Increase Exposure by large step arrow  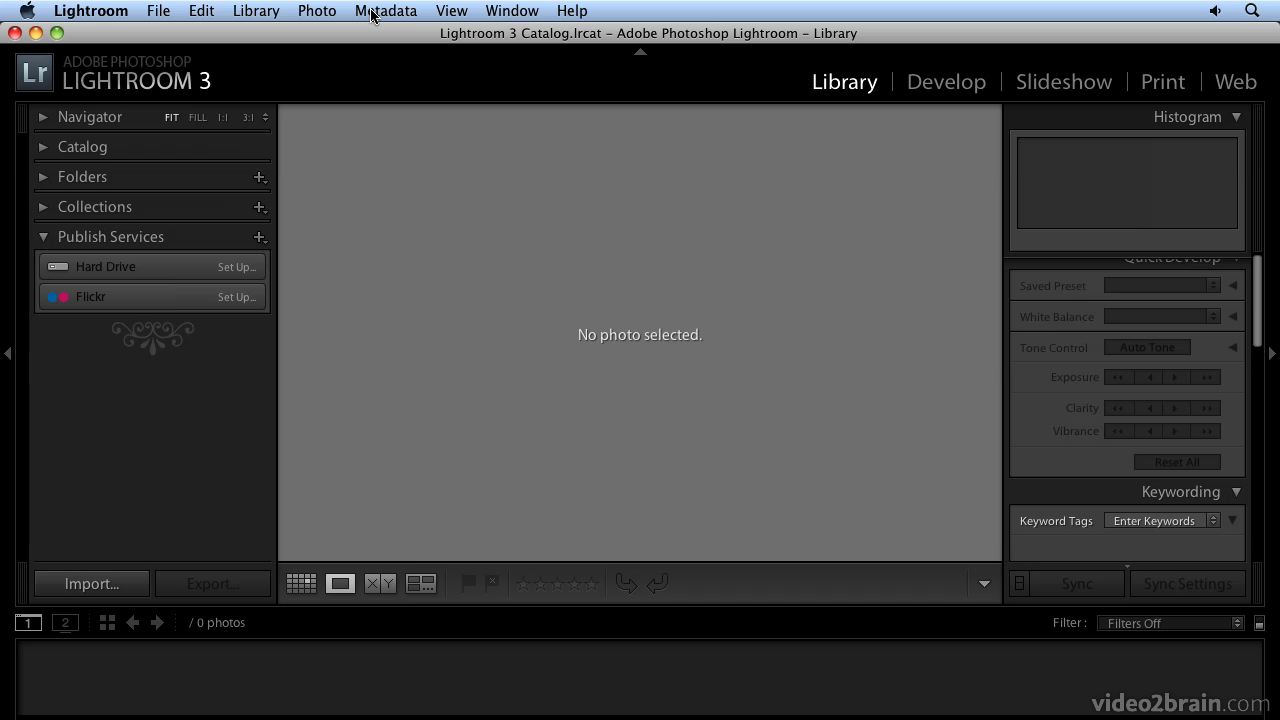[1207, 377]
